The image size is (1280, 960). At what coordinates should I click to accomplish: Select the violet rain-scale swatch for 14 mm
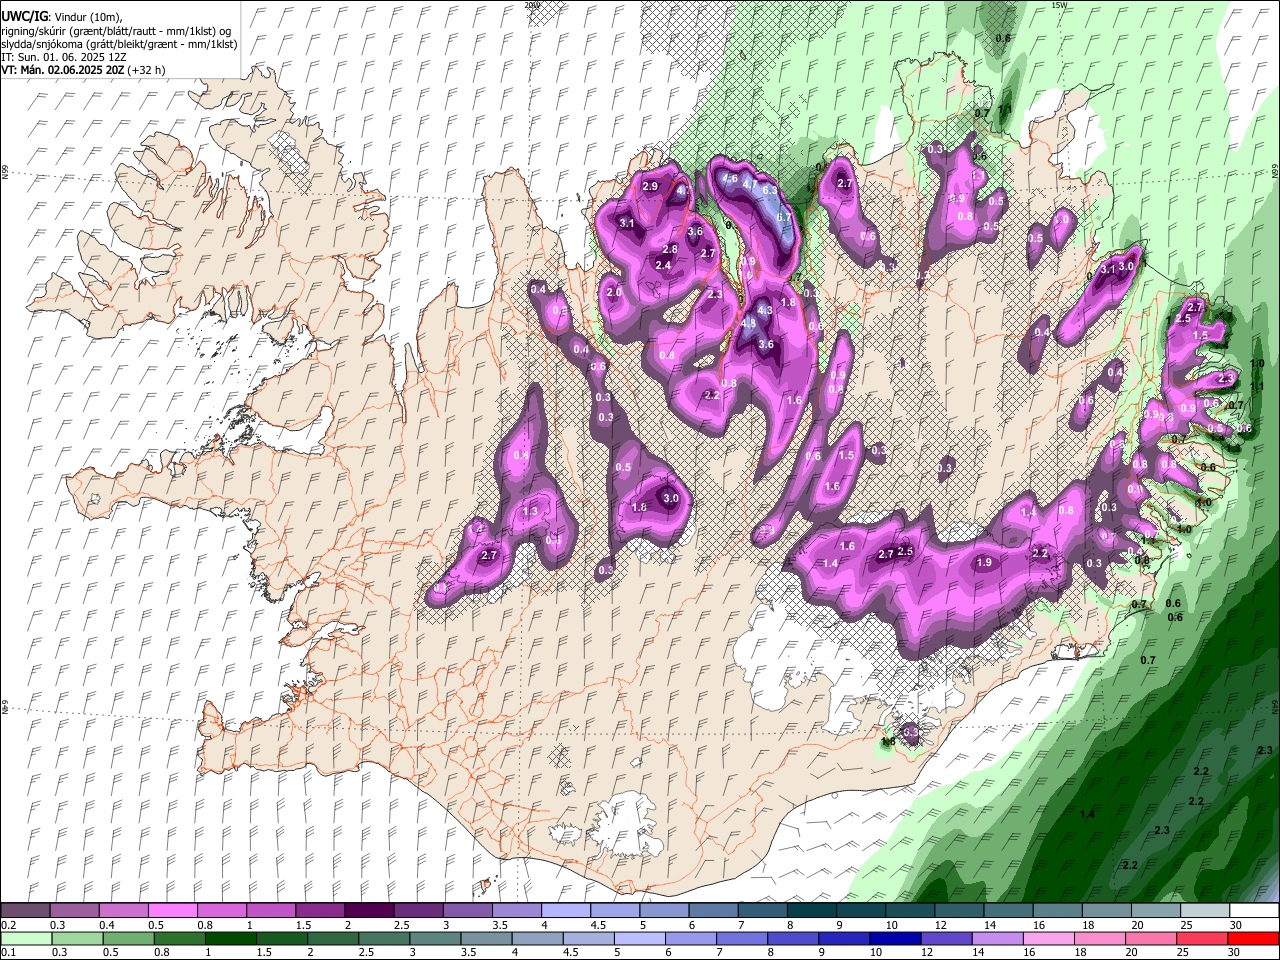coord(997,939)
